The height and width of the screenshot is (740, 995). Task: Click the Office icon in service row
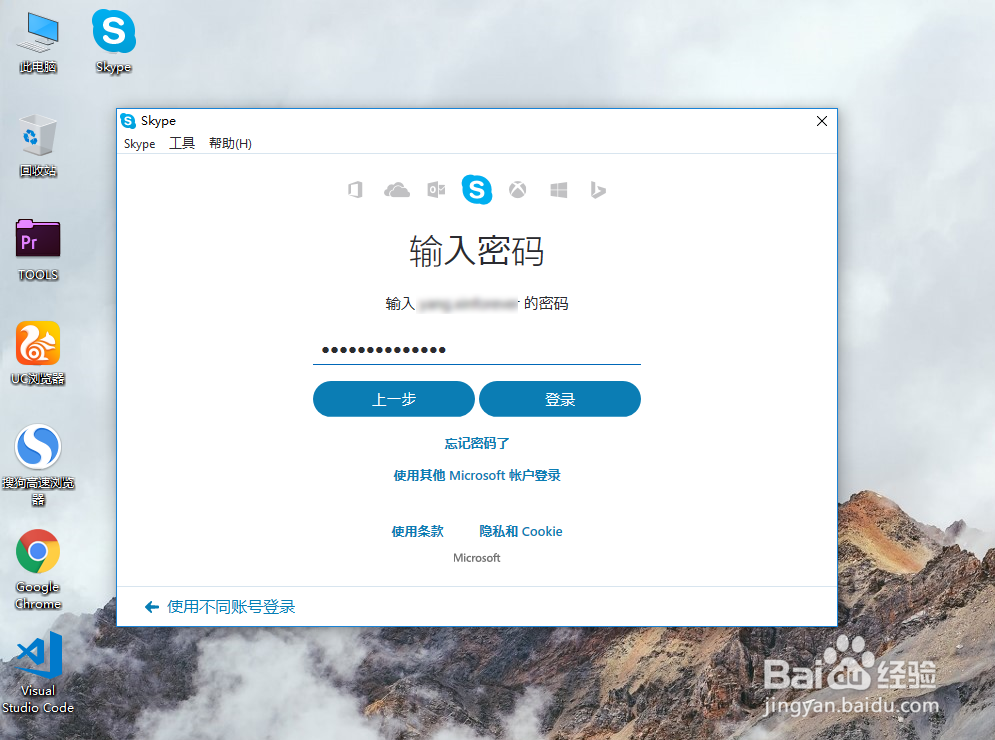tap(355, 190)
